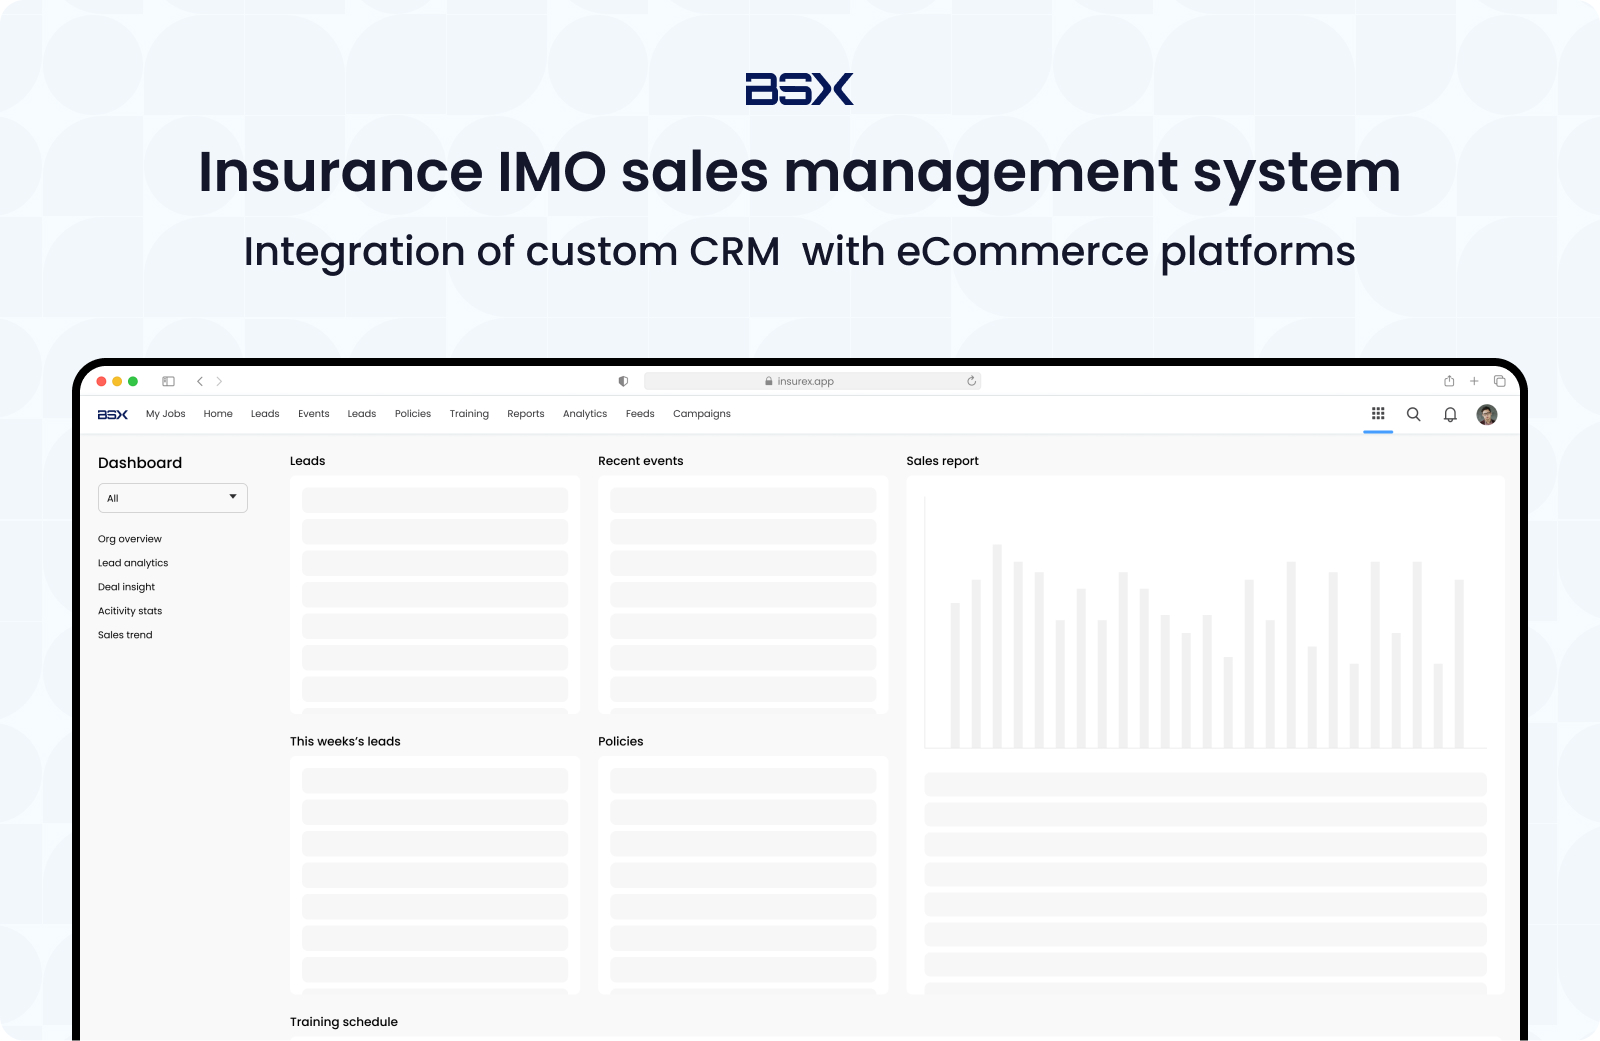Open the user profile avatar

[1487, 414]
